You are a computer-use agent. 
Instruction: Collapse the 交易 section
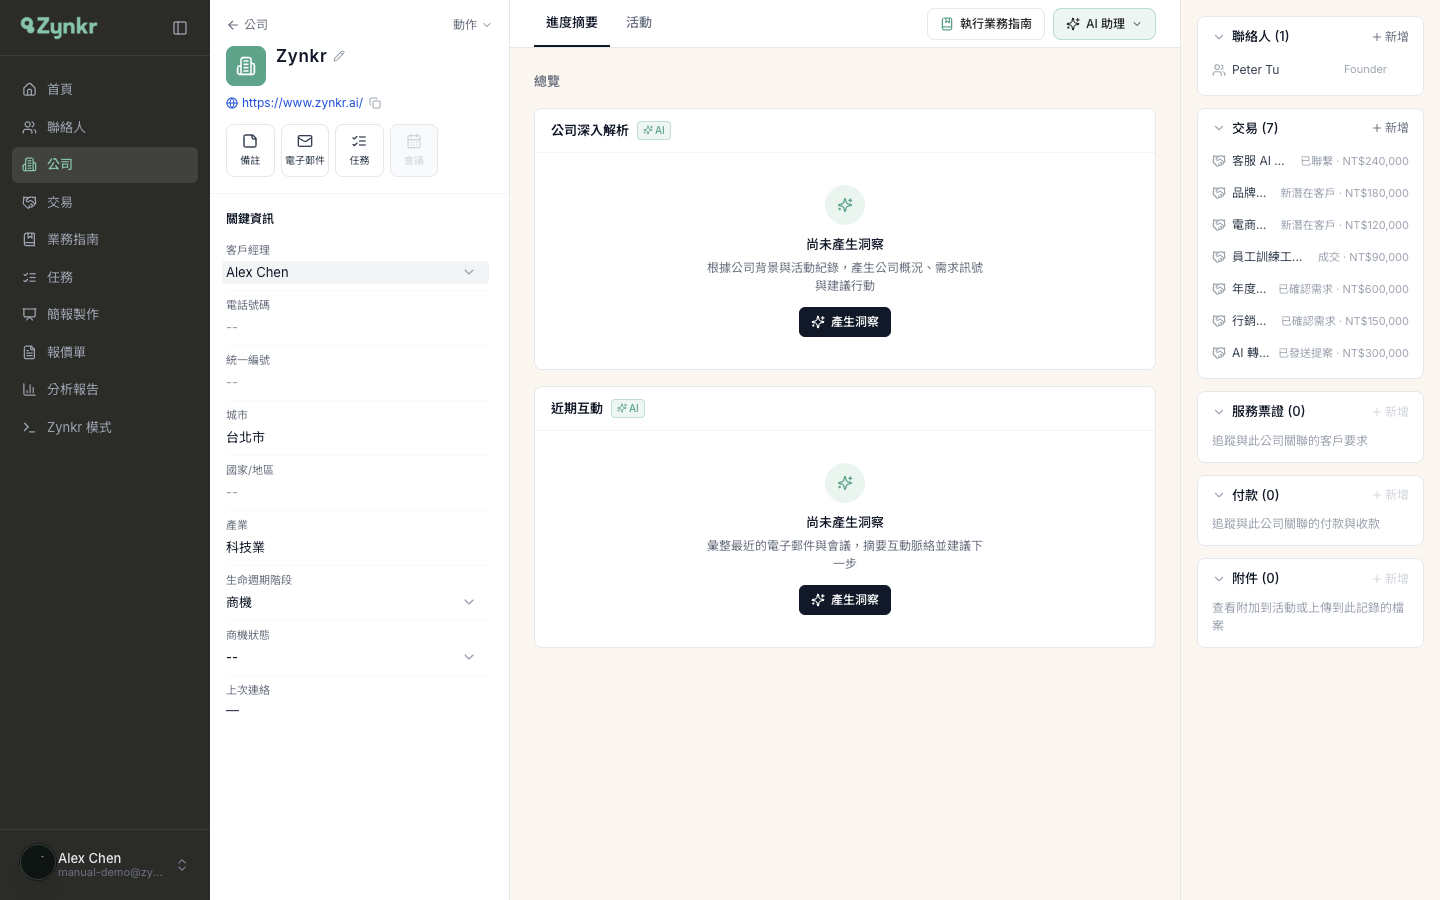click(x=1218, y=128)
